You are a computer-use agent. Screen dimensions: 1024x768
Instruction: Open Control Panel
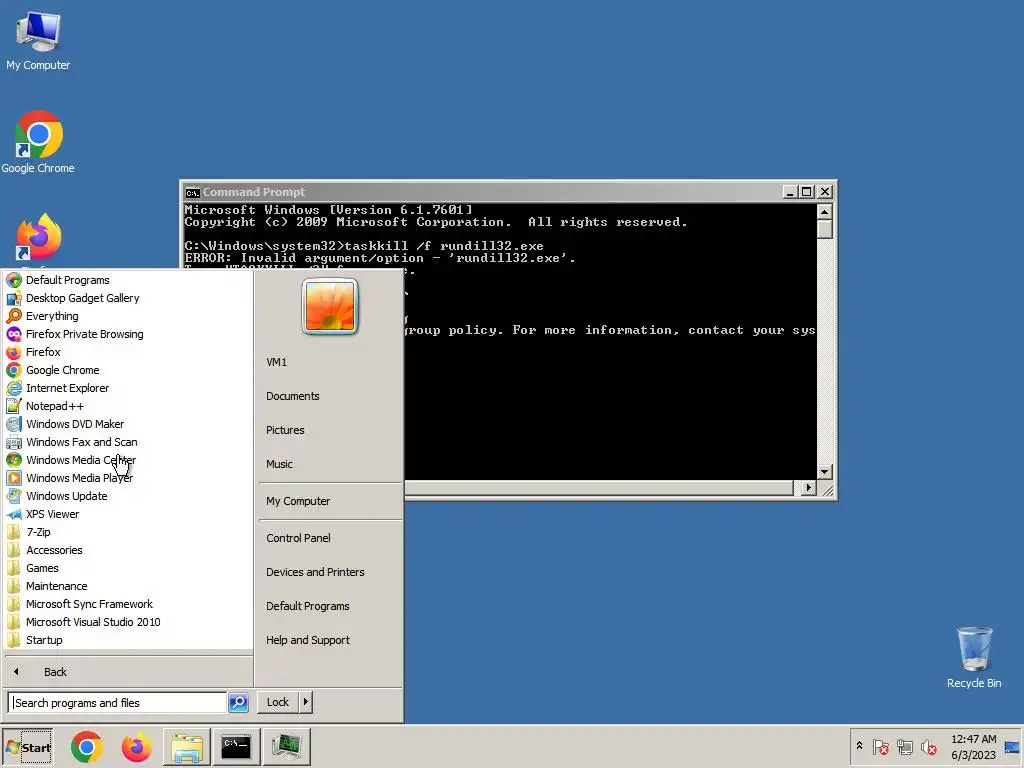298,538
